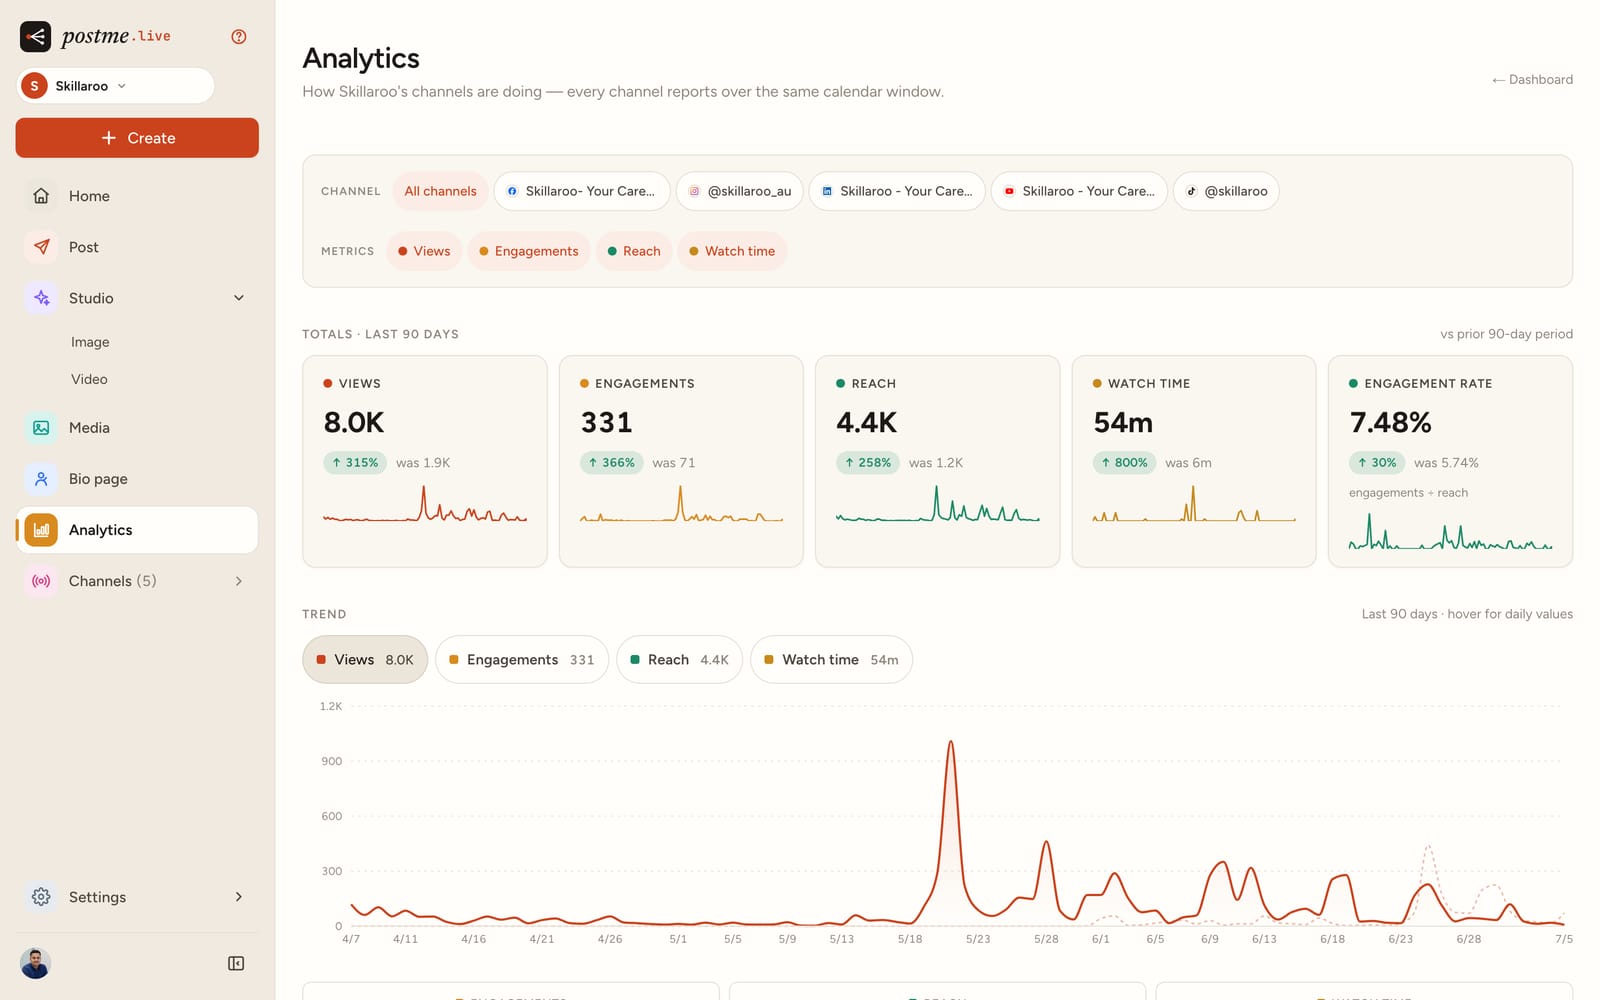Go to Media section
This screenshot has height=1000, width=1600.
point(137,428)
